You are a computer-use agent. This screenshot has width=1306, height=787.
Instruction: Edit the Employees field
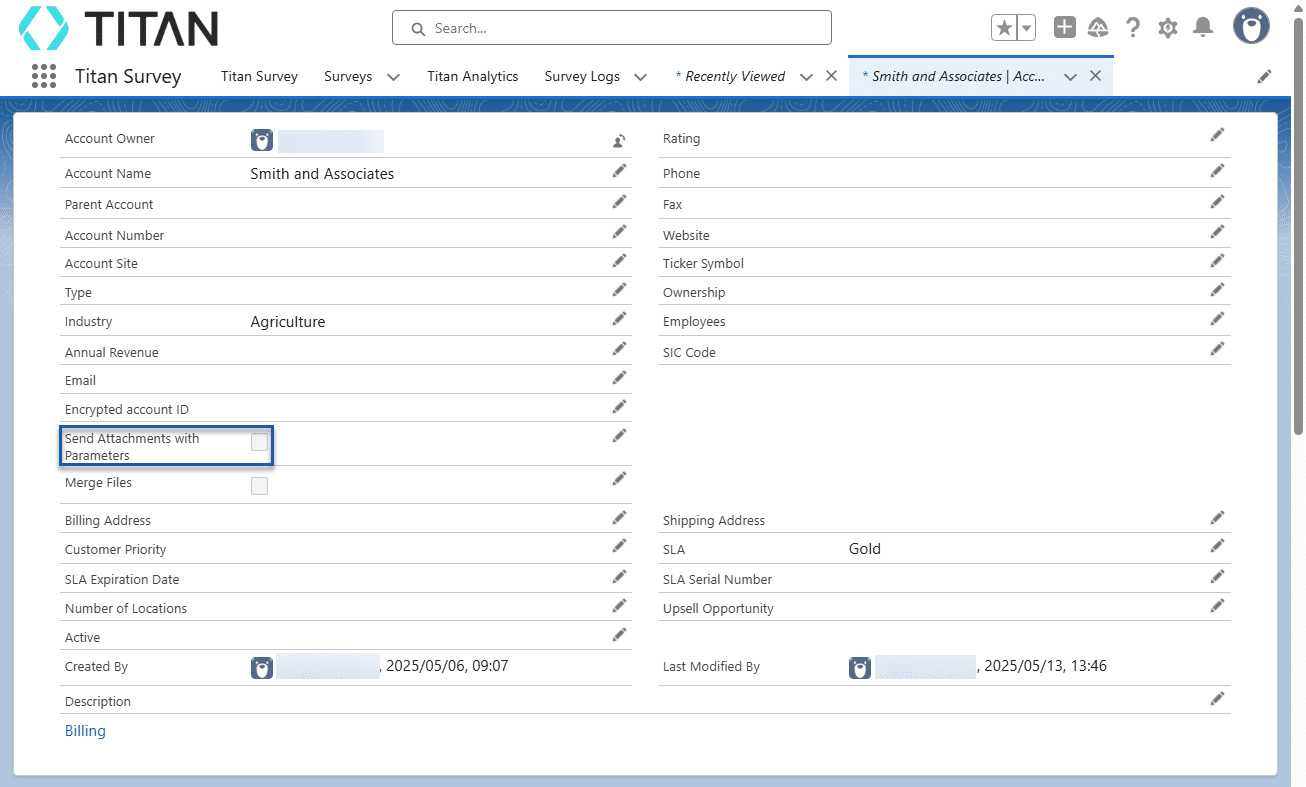click(x=1217, y=319)
